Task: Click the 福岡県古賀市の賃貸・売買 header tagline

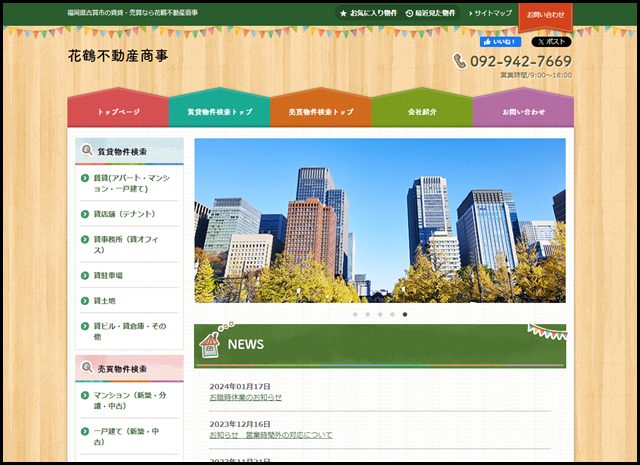Action: 133,13
